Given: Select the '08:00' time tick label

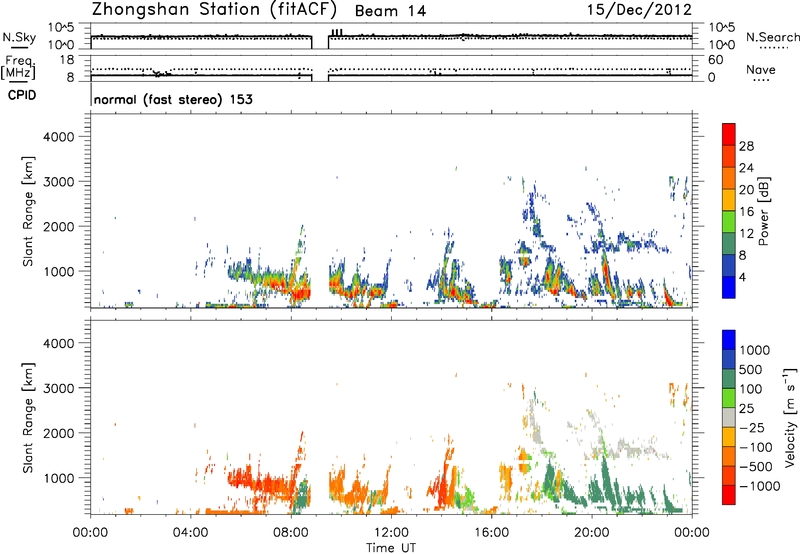Looking at the screenshot, I should [x=291, y=533].
